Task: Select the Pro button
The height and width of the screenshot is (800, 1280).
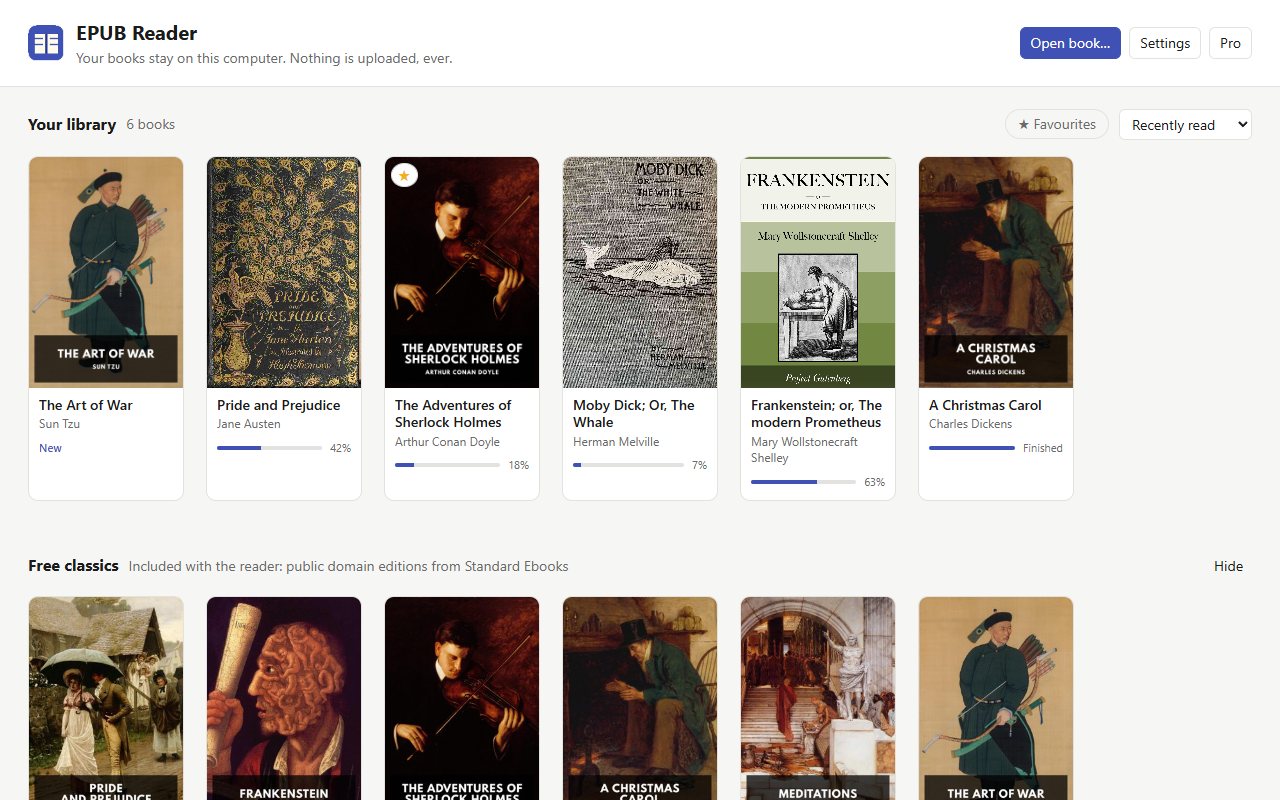Action: tap(1230, 43)
